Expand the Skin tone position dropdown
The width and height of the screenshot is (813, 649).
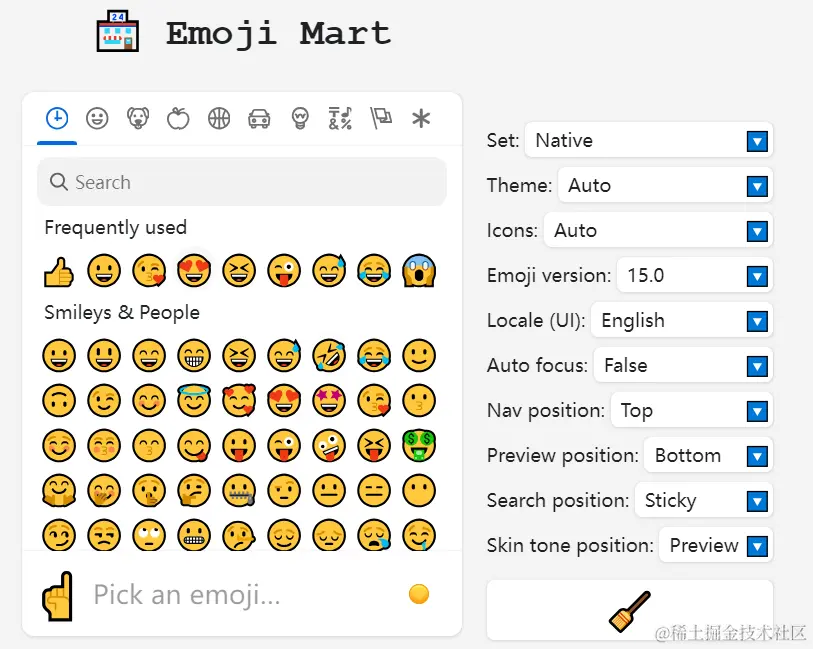tap(716, 546)
